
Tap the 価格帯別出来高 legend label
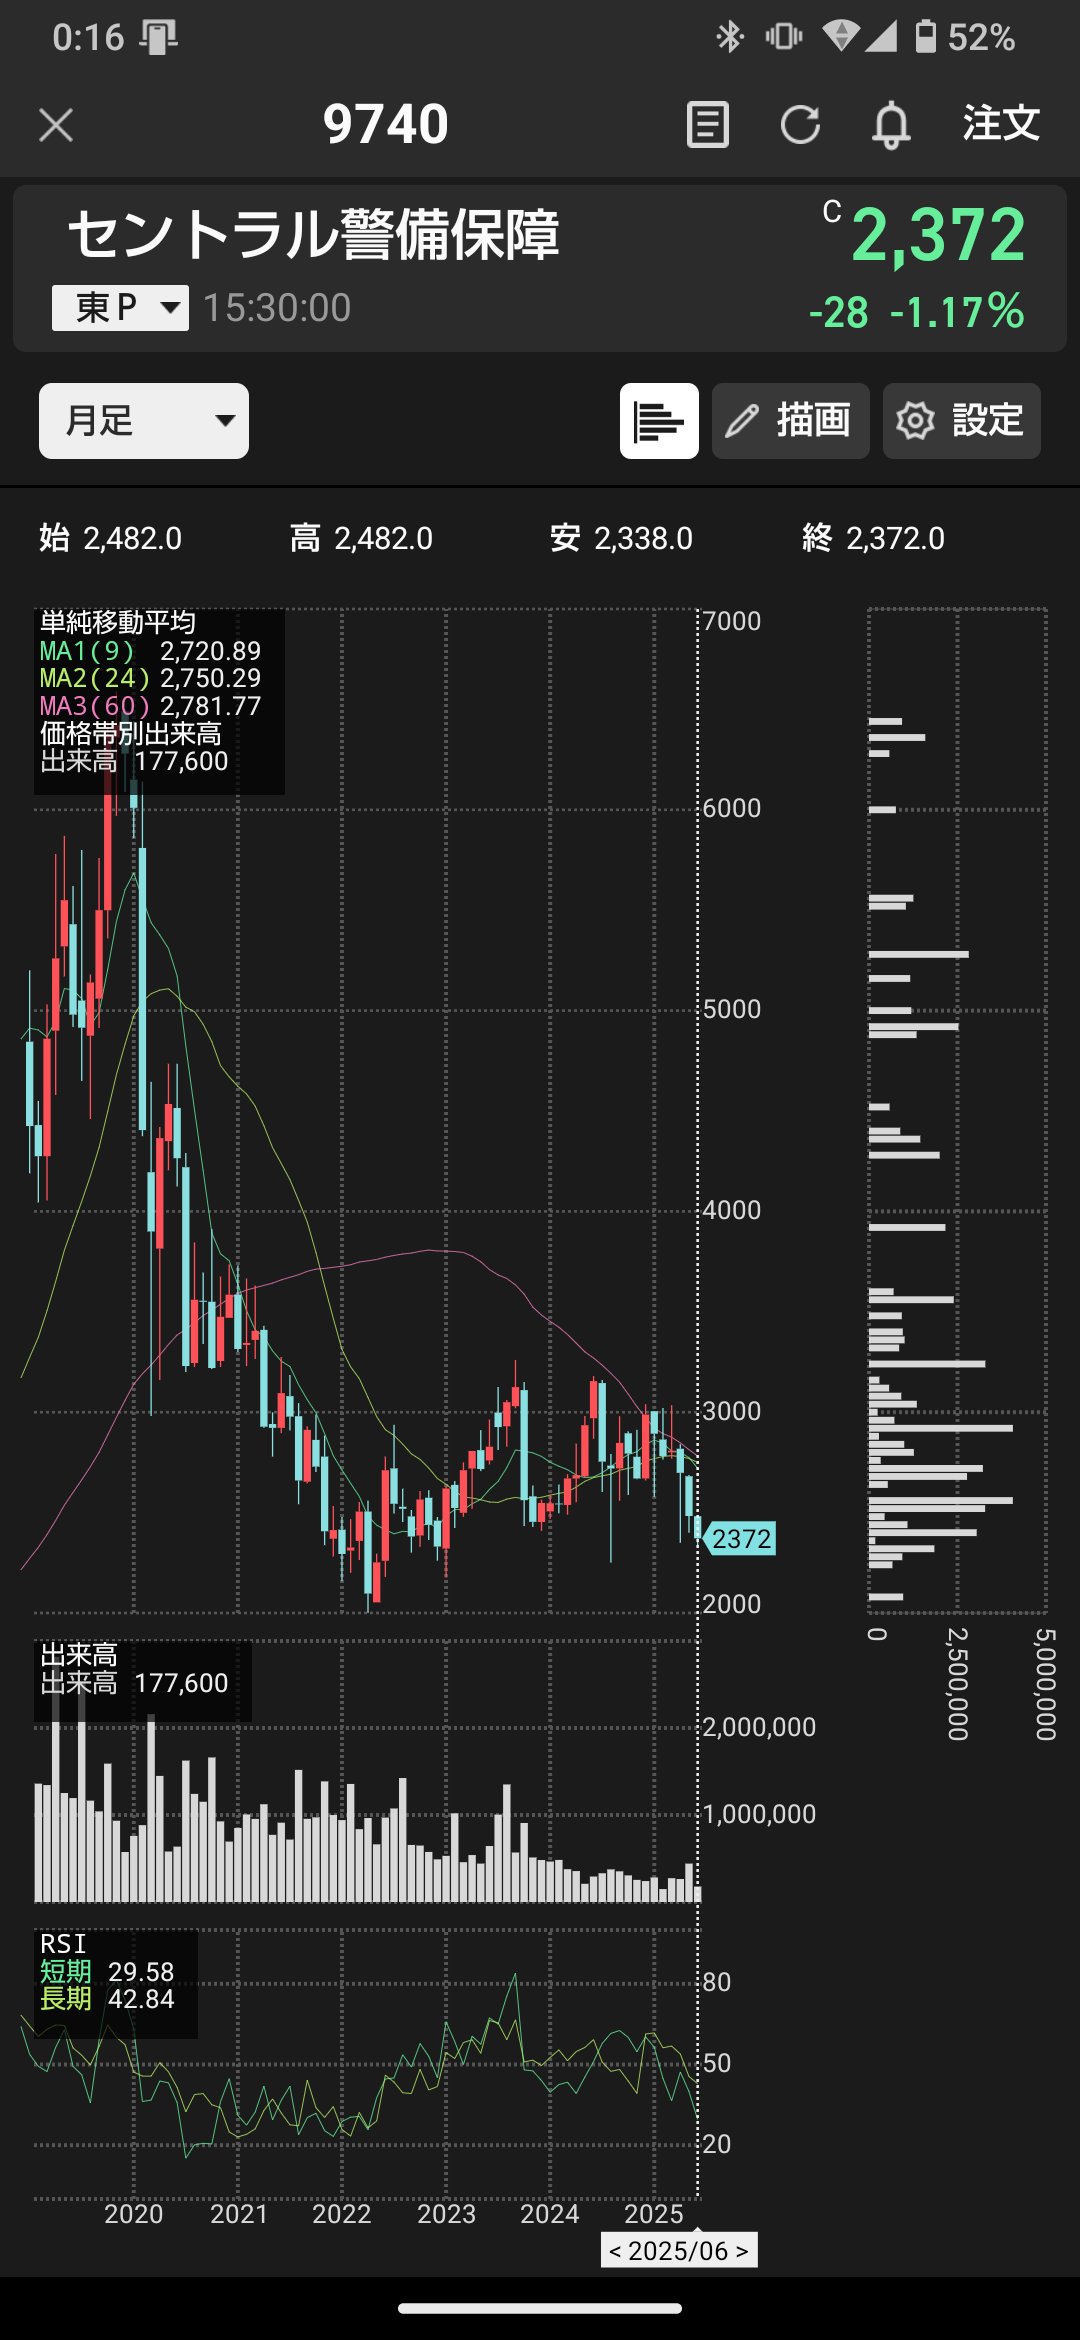(x=131, y=734)
